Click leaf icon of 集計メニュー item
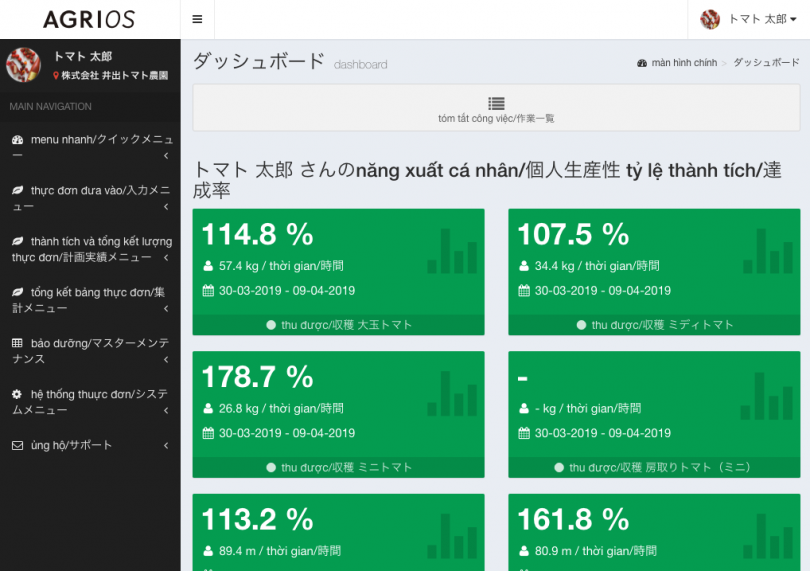This screenshot has width=810, height=571. (18, 292)
